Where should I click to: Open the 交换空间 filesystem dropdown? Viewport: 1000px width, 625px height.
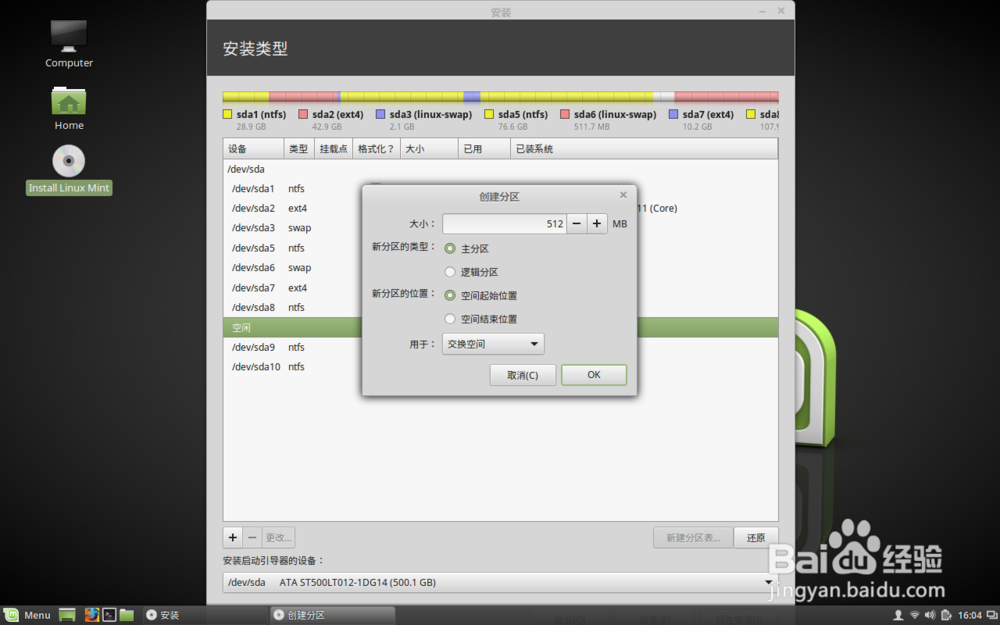coord(492,343)
